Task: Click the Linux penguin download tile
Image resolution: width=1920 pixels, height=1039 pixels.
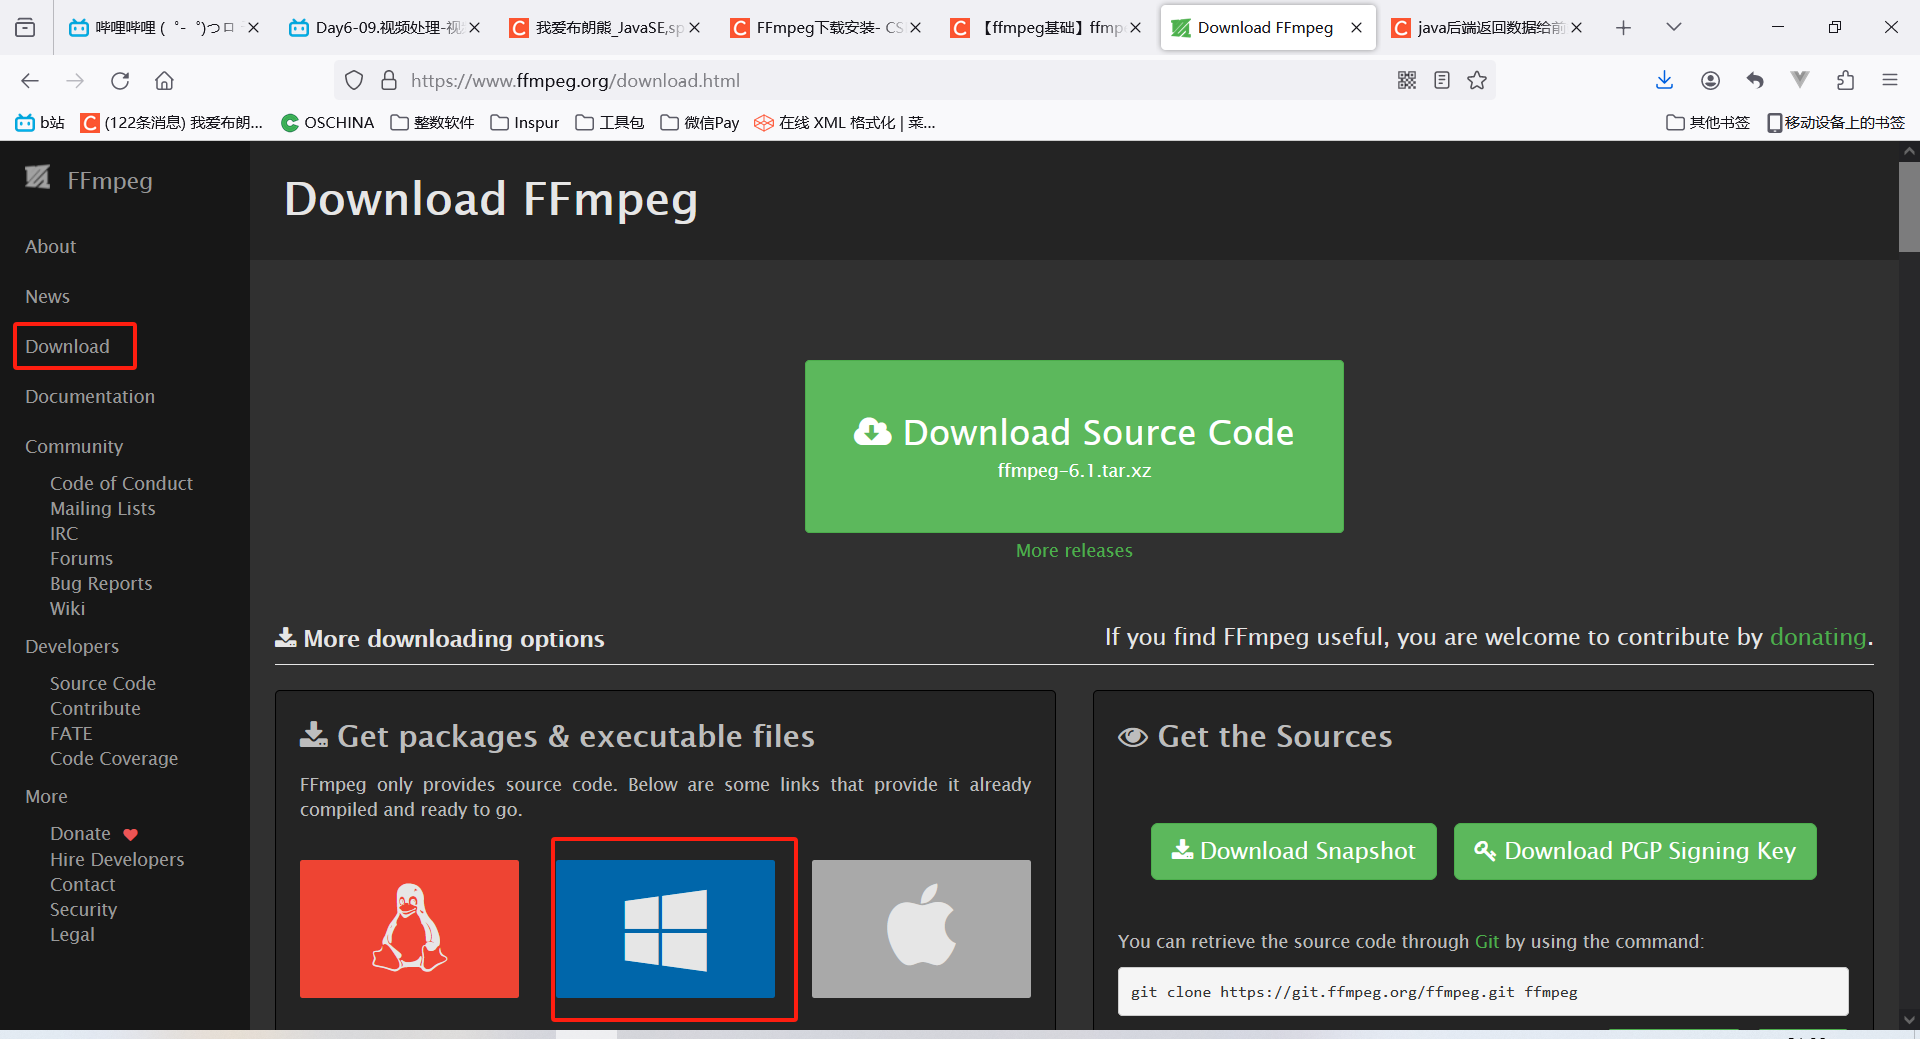Action: tap(409, 928)
